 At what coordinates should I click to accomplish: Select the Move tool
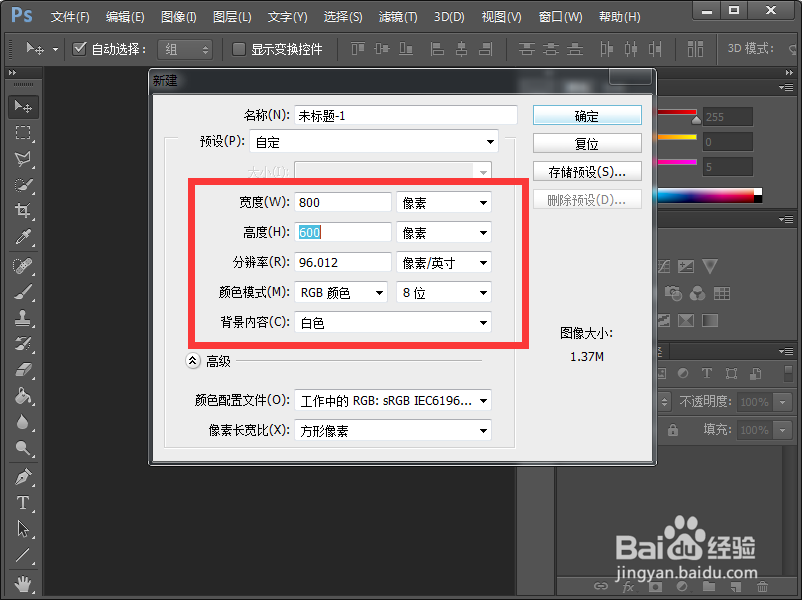tap(21, 105)
